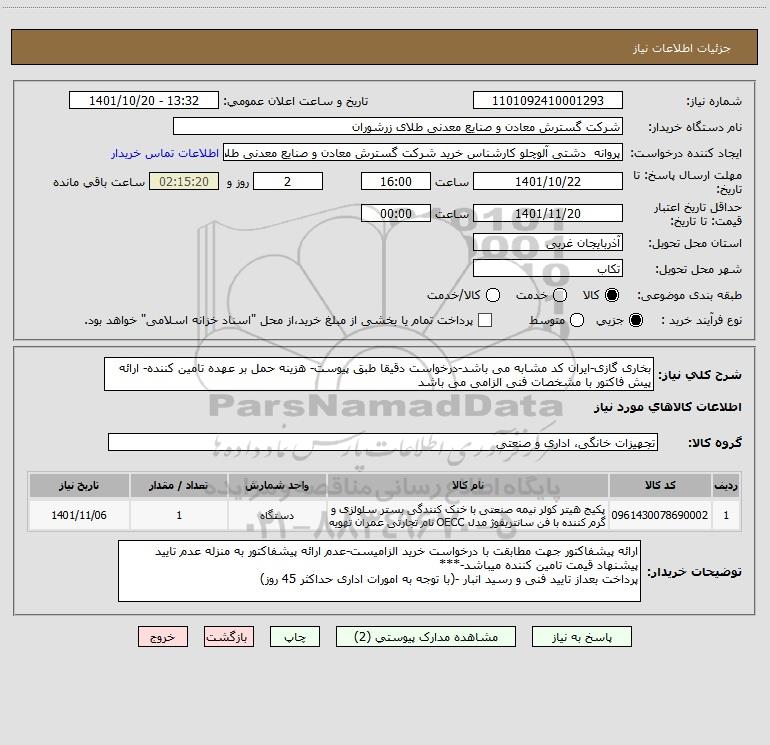Toggle the اسناد خزانه اسلامی payment checkbox

pos(485,320)
